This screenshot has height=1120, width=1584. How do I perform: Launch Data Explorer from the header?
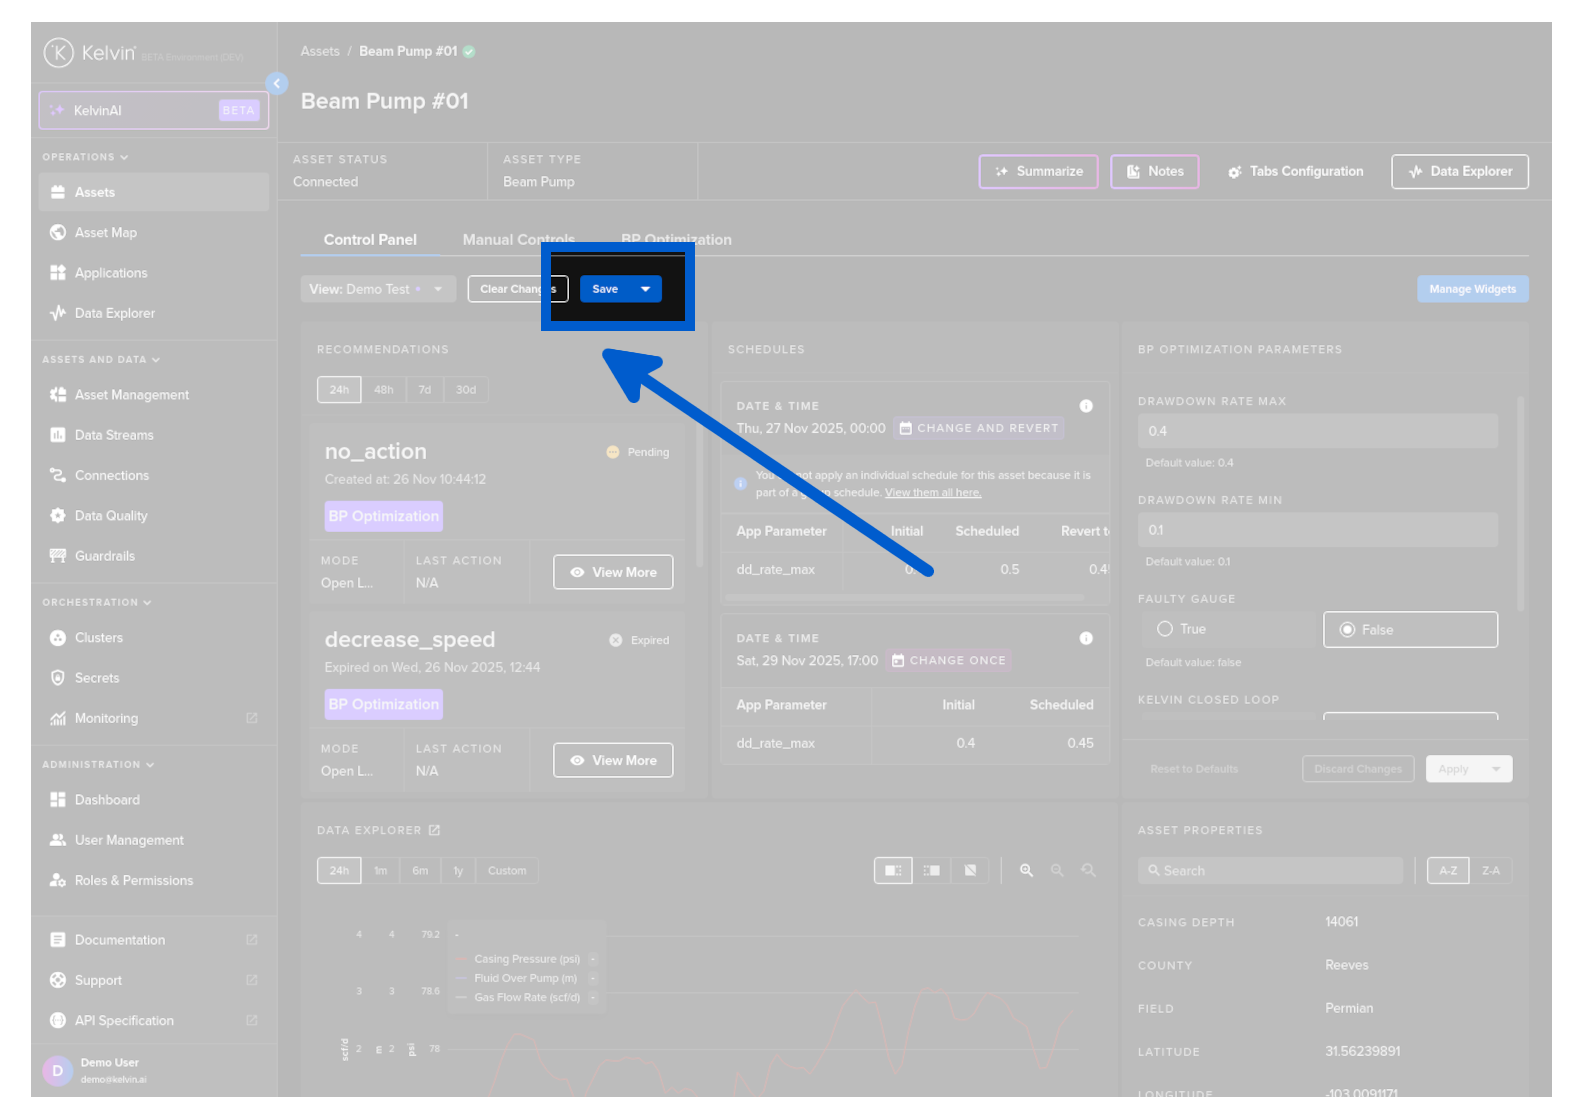pyautogui.click(x=1460, y=172)
